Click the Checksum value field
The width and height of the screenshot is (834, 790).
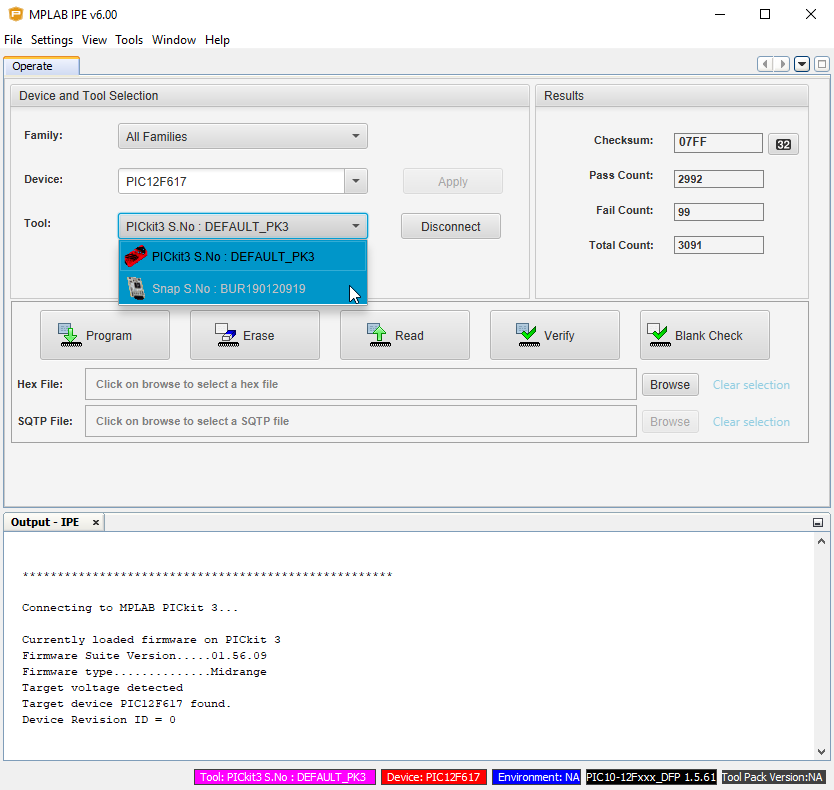pyautogui.click(x=718, y=143)
